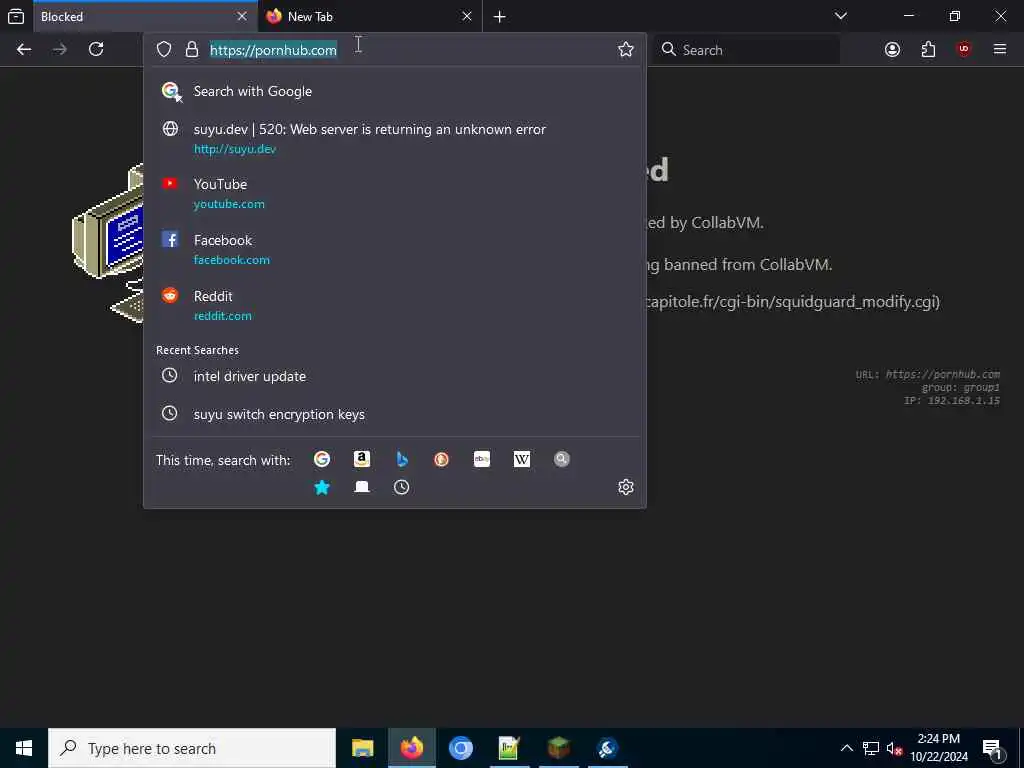This screenshot has height=768, width=1024.
Task: Search this time with Amazon icon
Action: [362, 459]
